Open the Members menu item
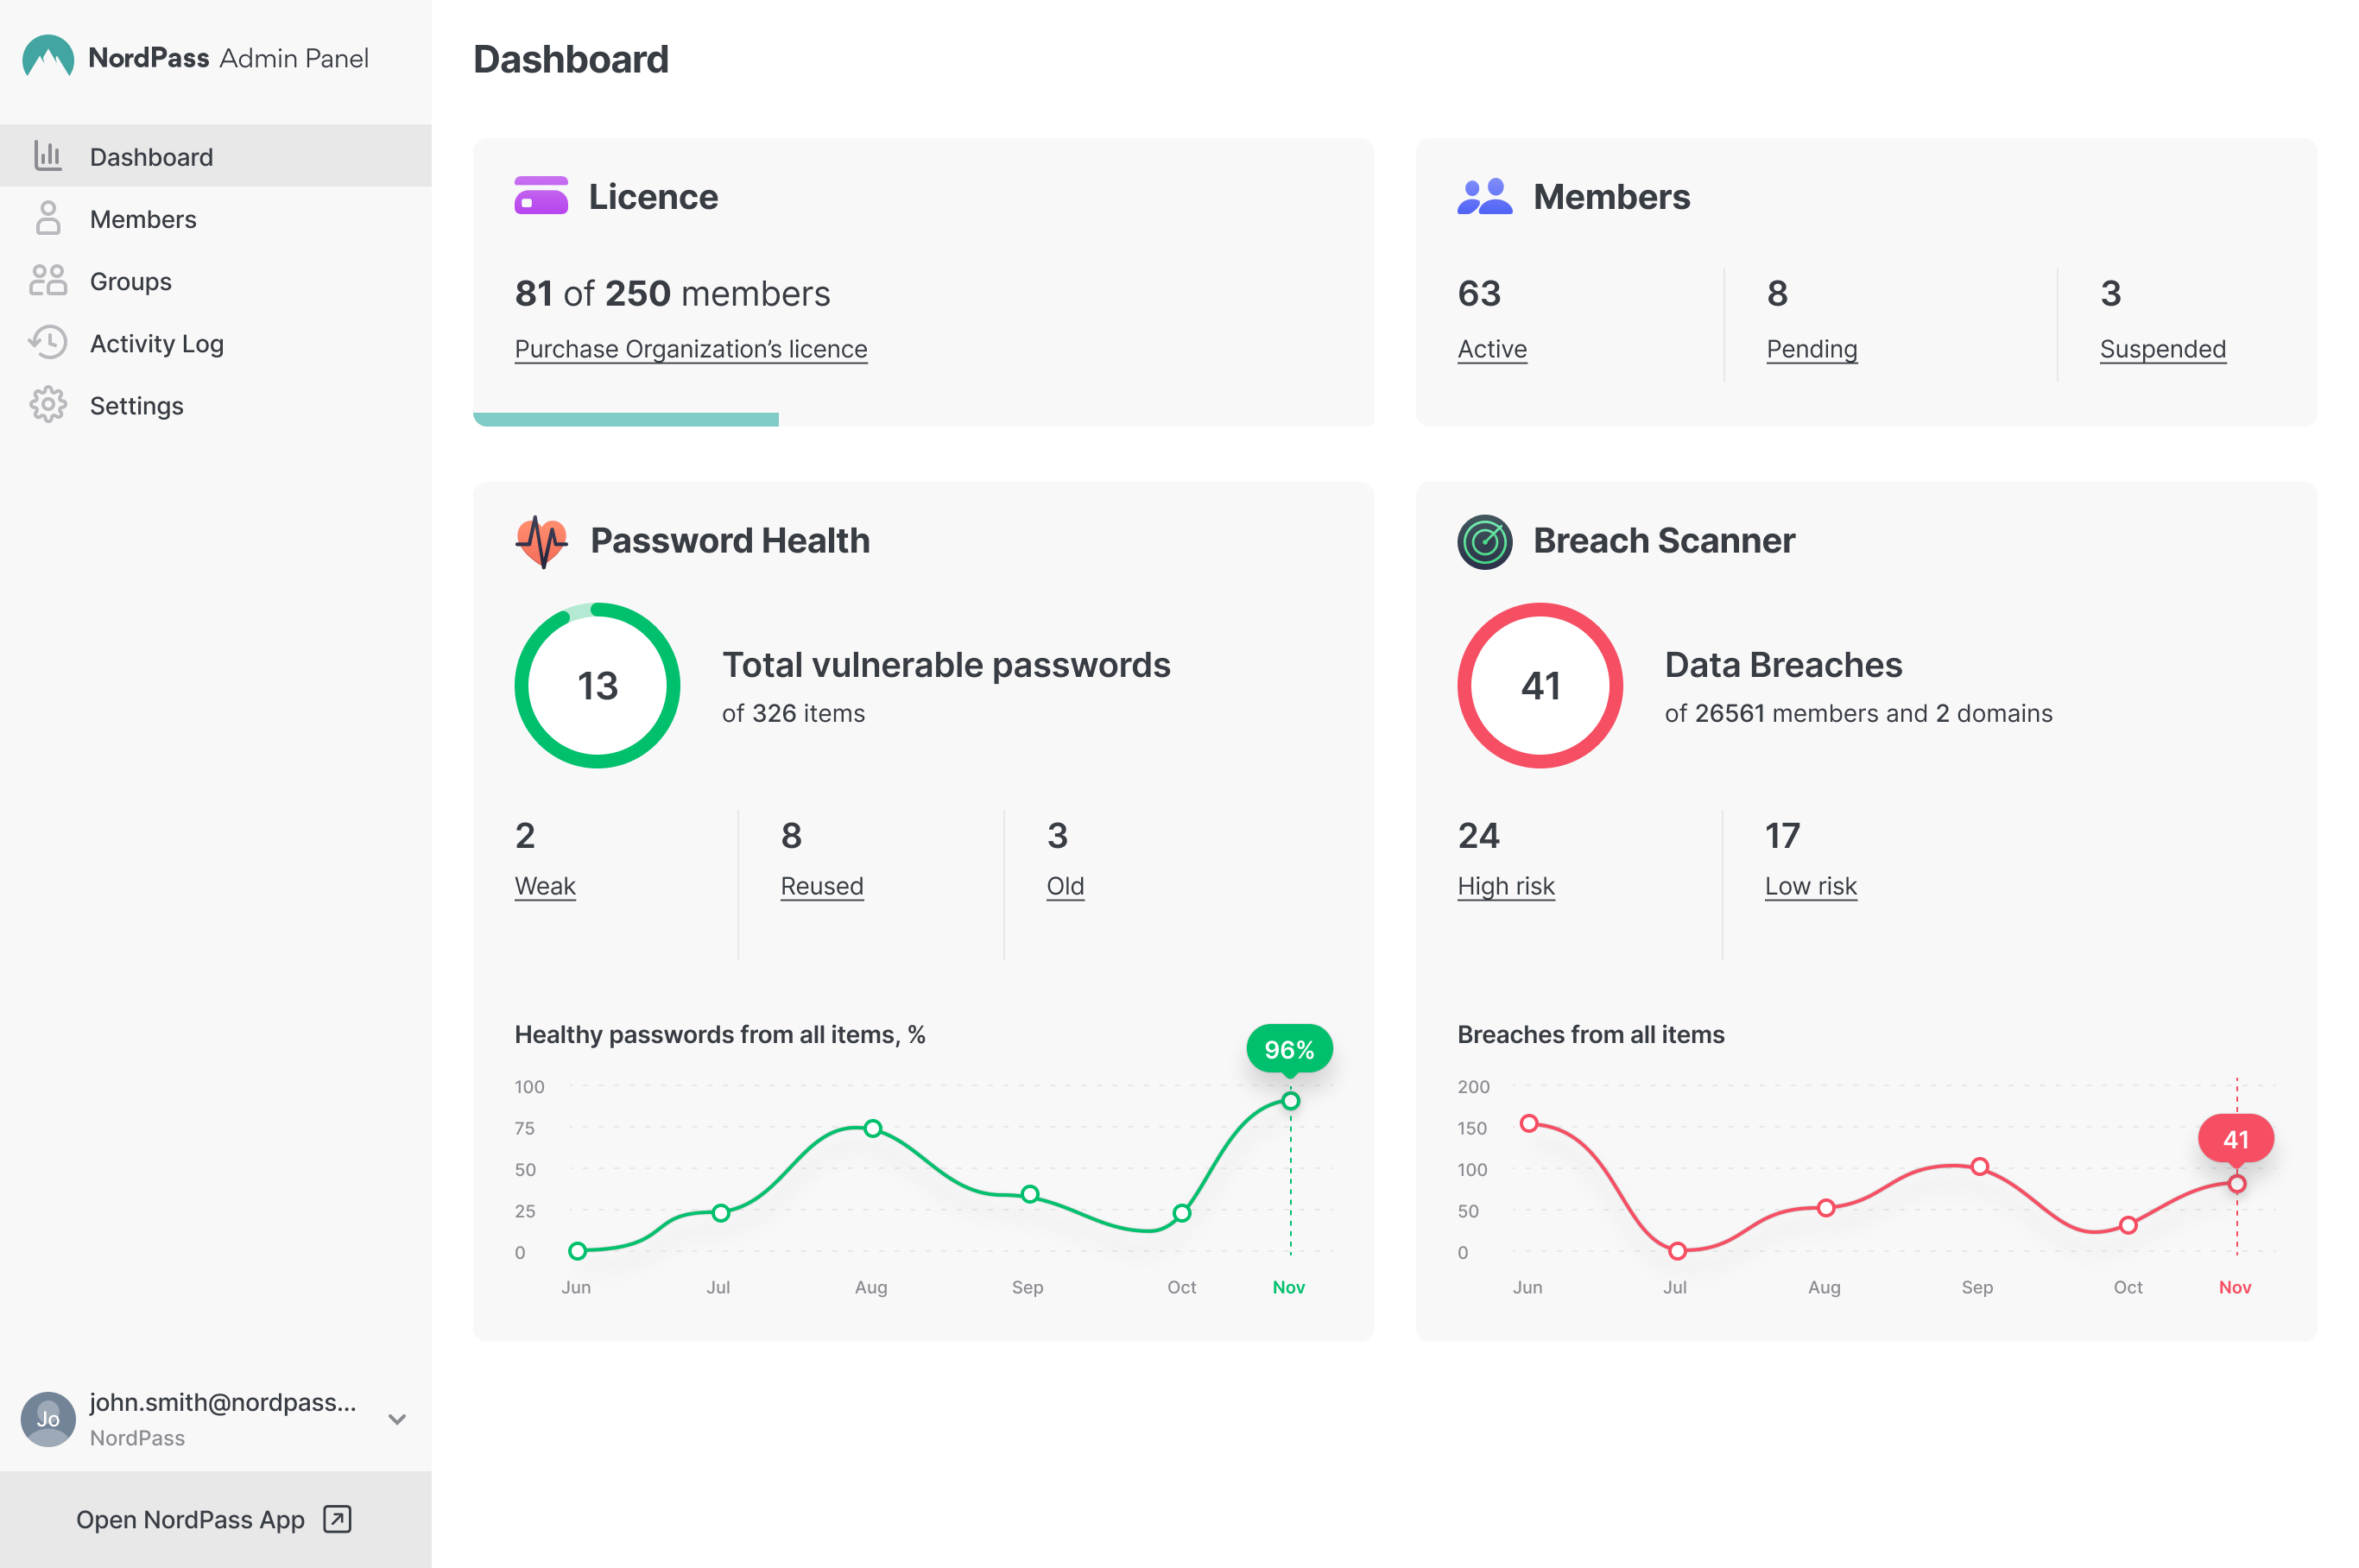 143,219
